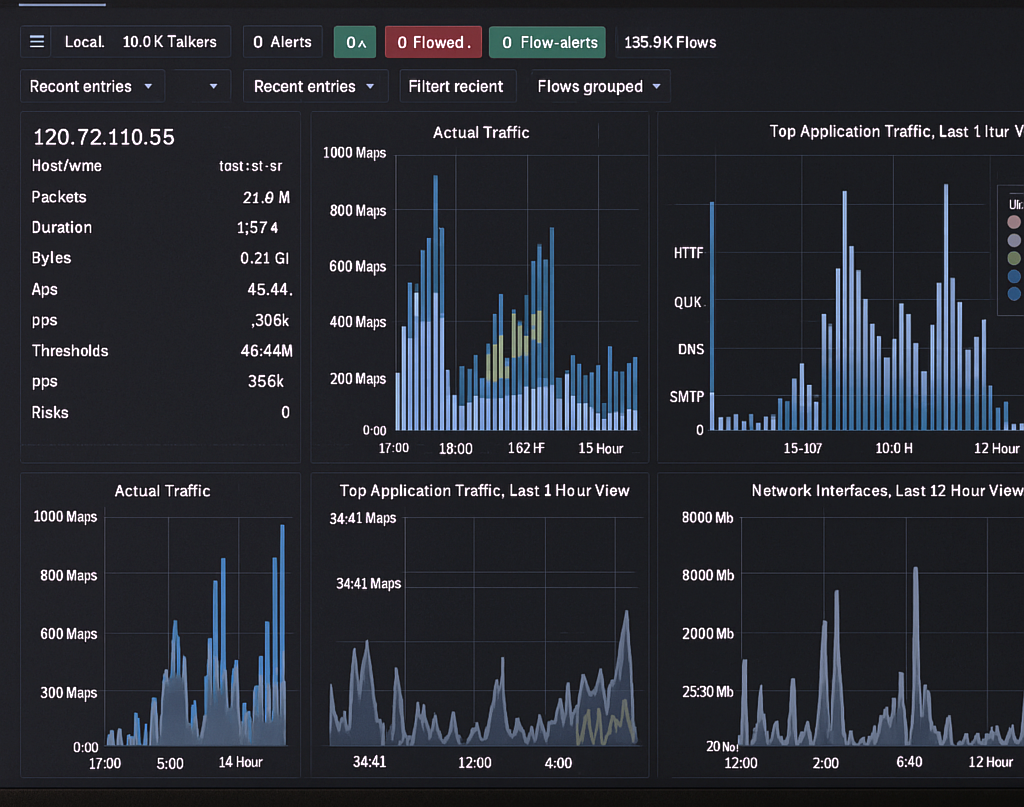This screenshot has width=1024, height=807.
Task: Click the 'Filtert recient' button
Action: 456,86
